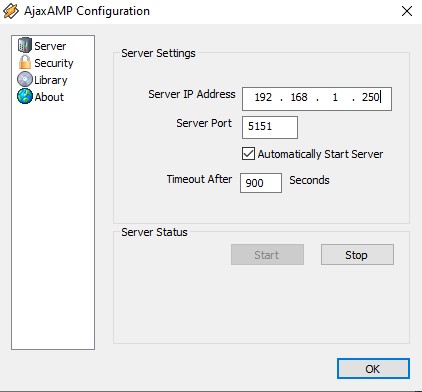Select the About entry

coord(49,97)
